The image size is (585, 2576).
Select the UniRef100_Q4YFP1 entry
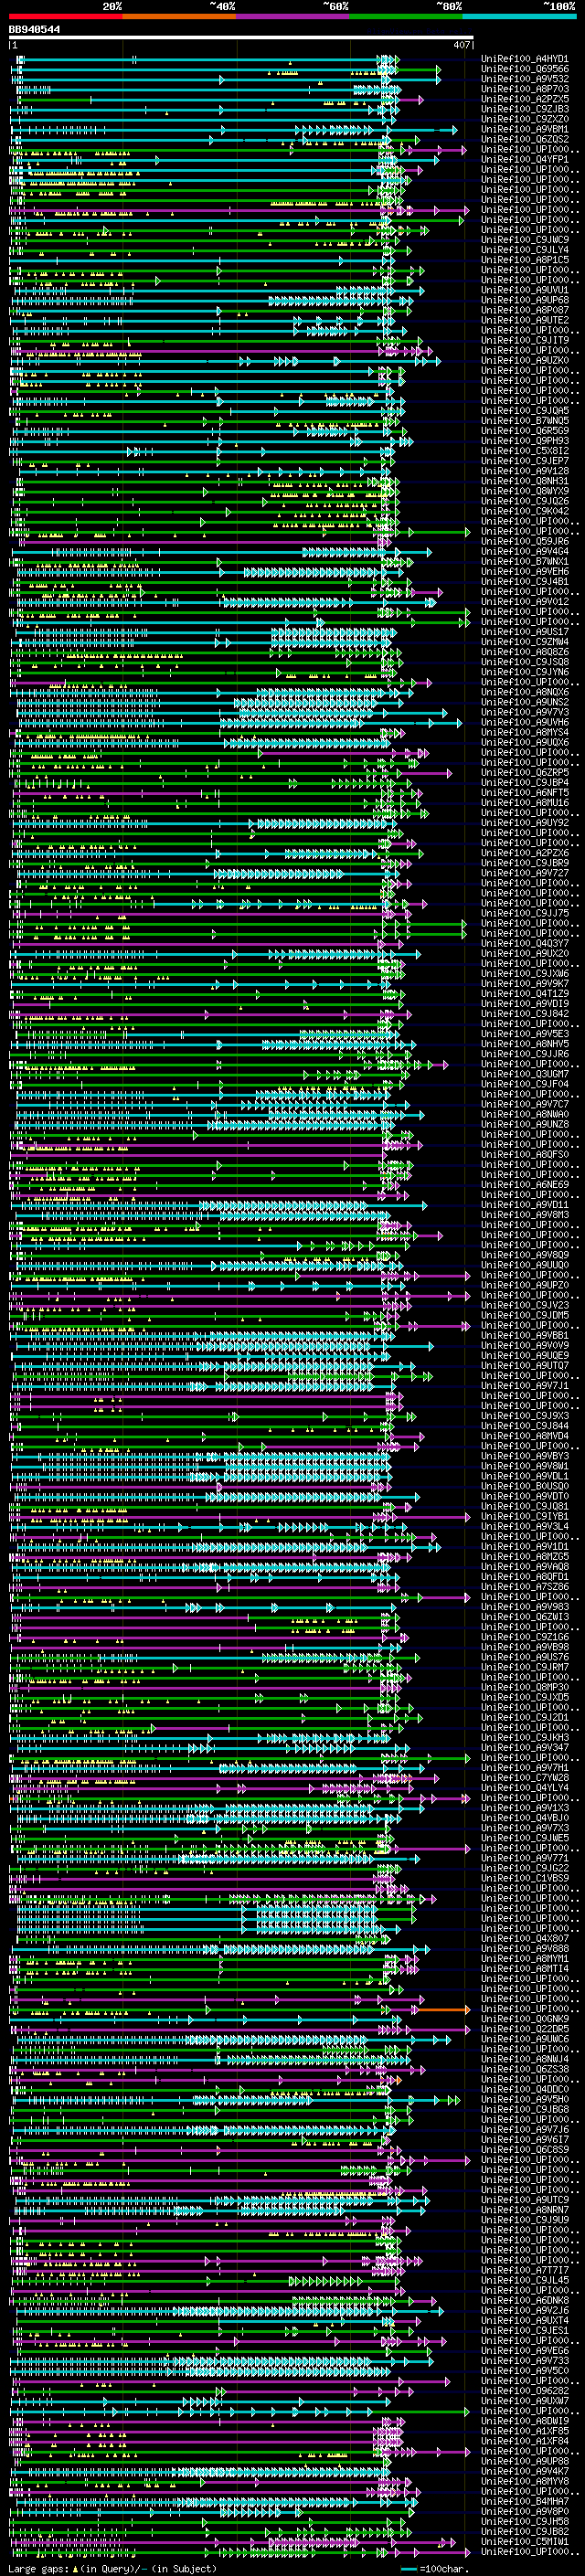pos(524,160)
